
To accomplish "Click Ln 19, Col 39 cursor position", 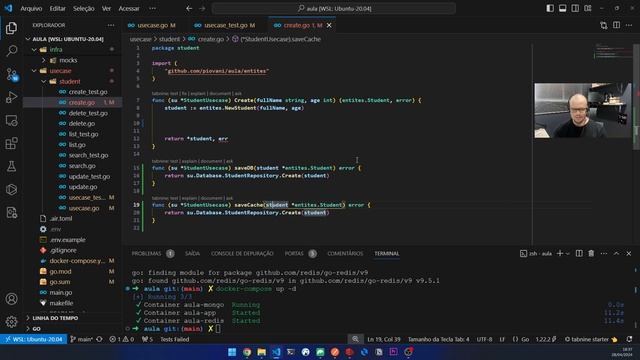I will [x=384, y=339].
